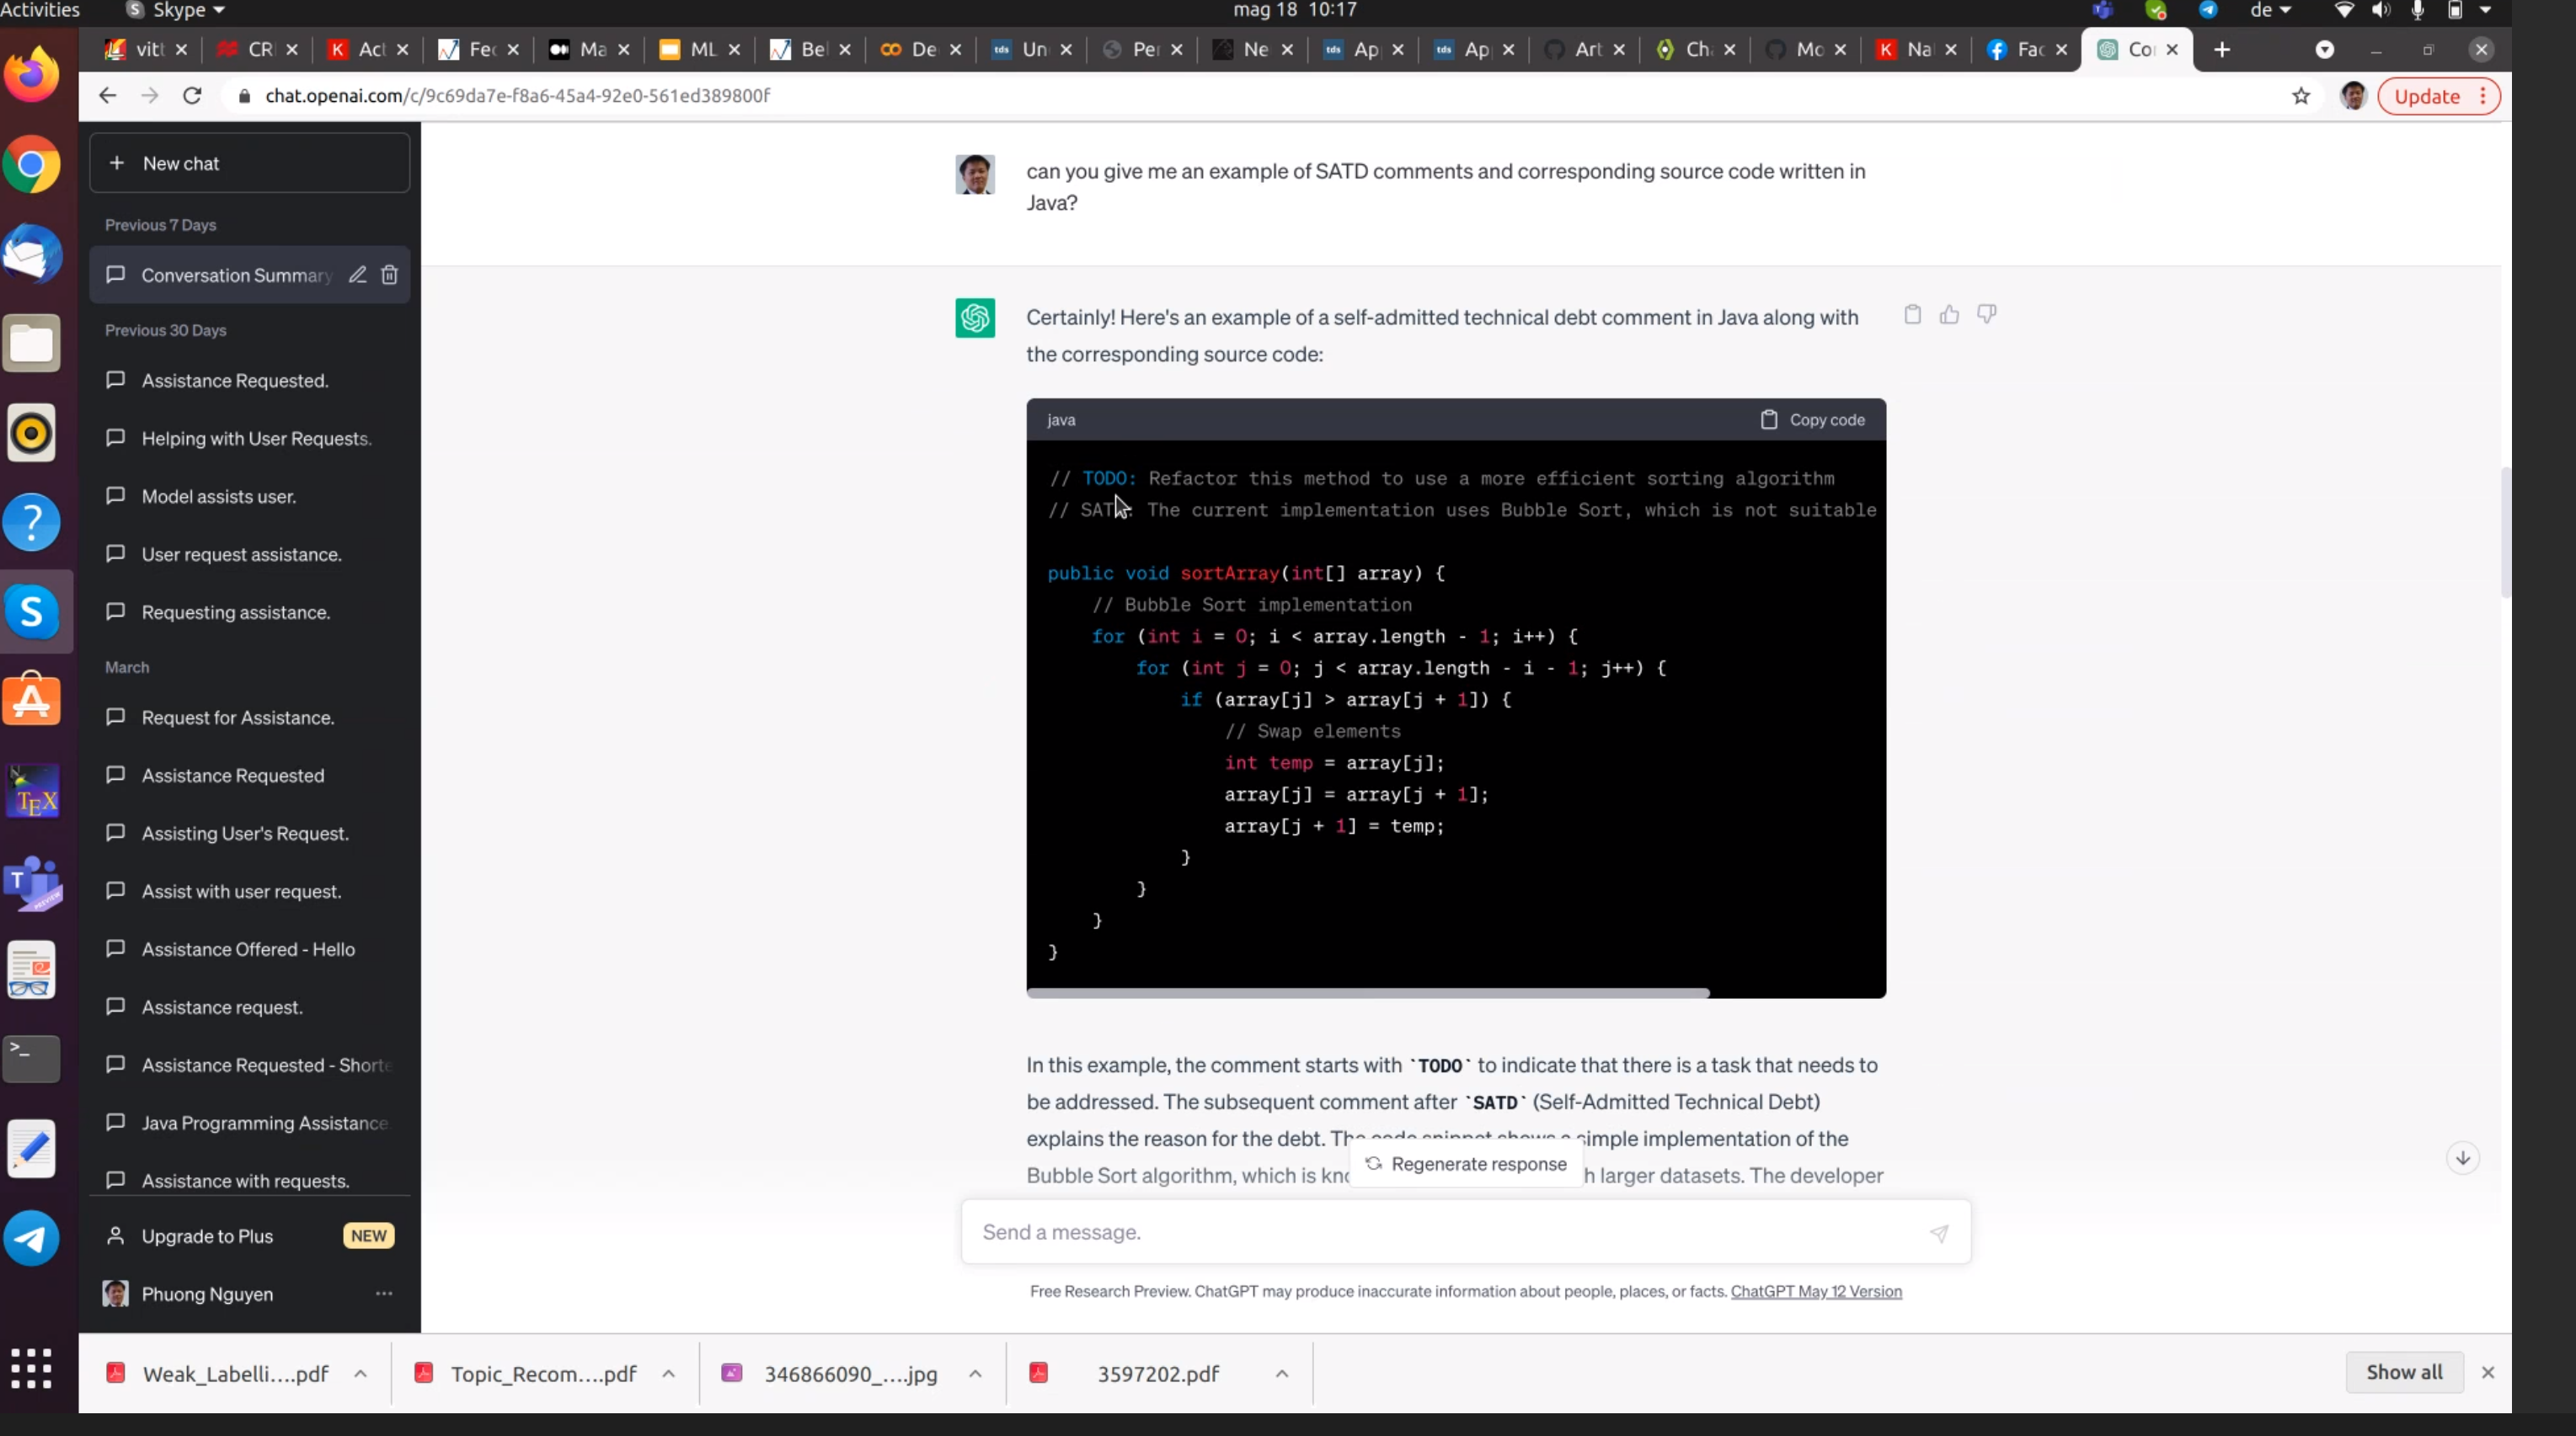Screen dimensions: 2576x1436
Task: Click the send message arrow icon
Action: pos(1939,1233)
